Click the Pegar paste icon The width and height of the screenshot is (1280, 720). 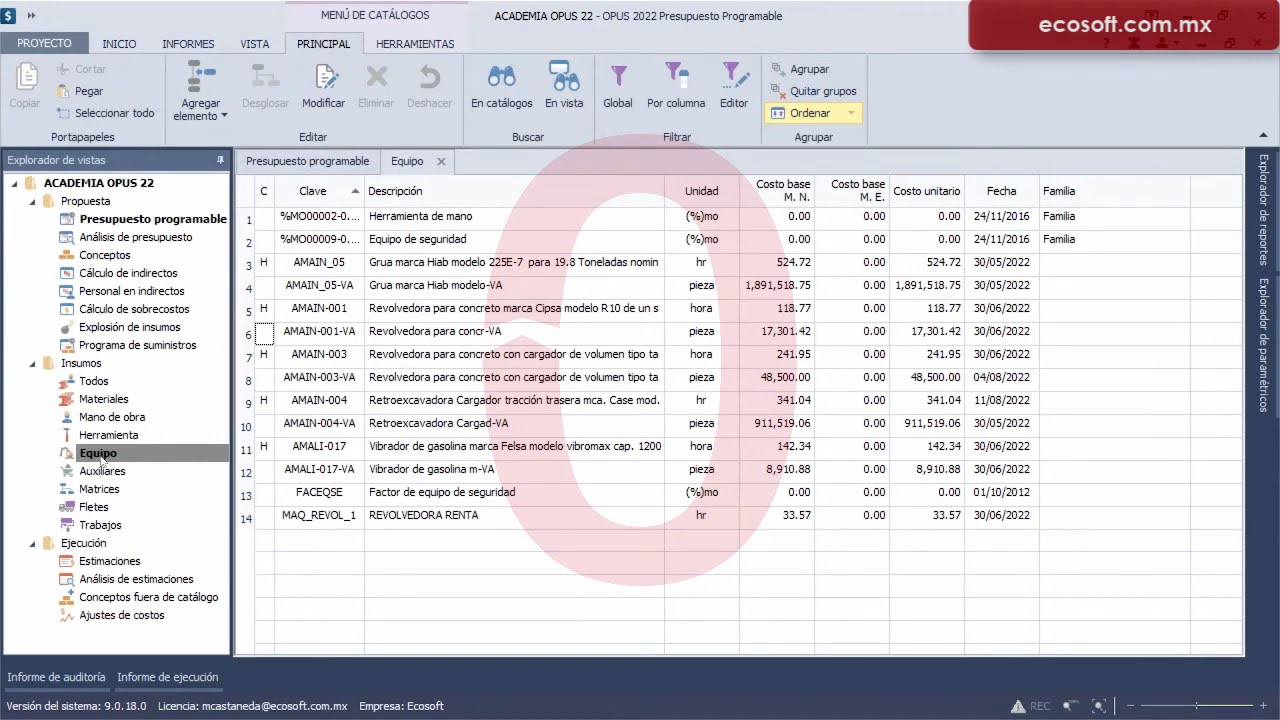64,91
